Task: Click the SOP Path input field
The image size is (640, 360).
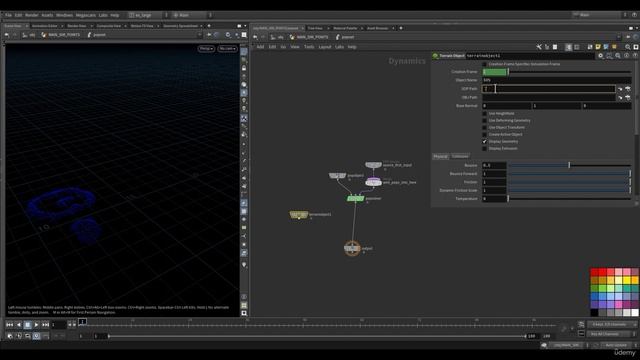Action: [x=549, y=89]
